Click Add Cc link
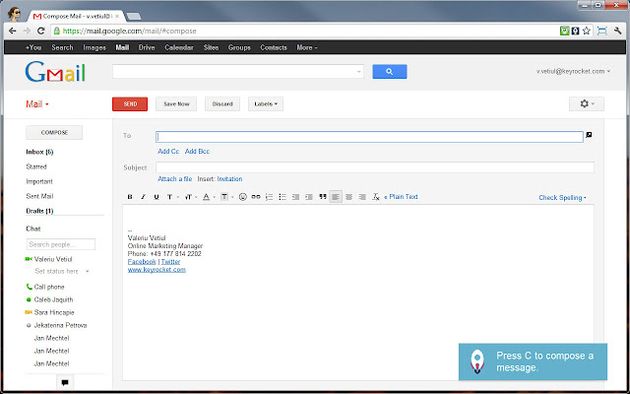 click(x=168, y=151)
